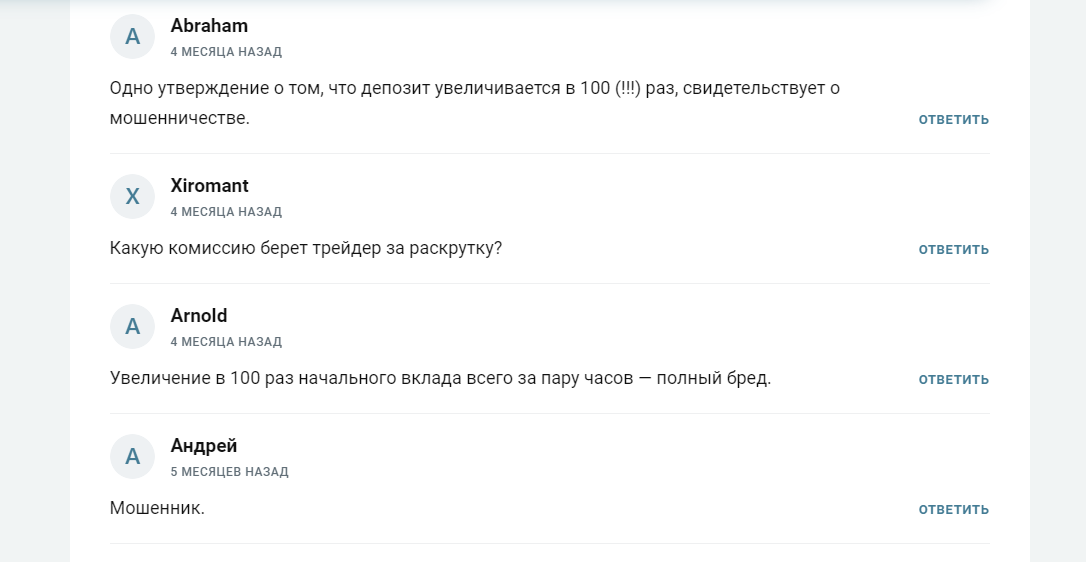Image resolution: width=1086 pixels, height=562 pixels.
Task: Reply to Arnold's comment via ОТВЕТИТЬ
Action: tap(953, 380)
